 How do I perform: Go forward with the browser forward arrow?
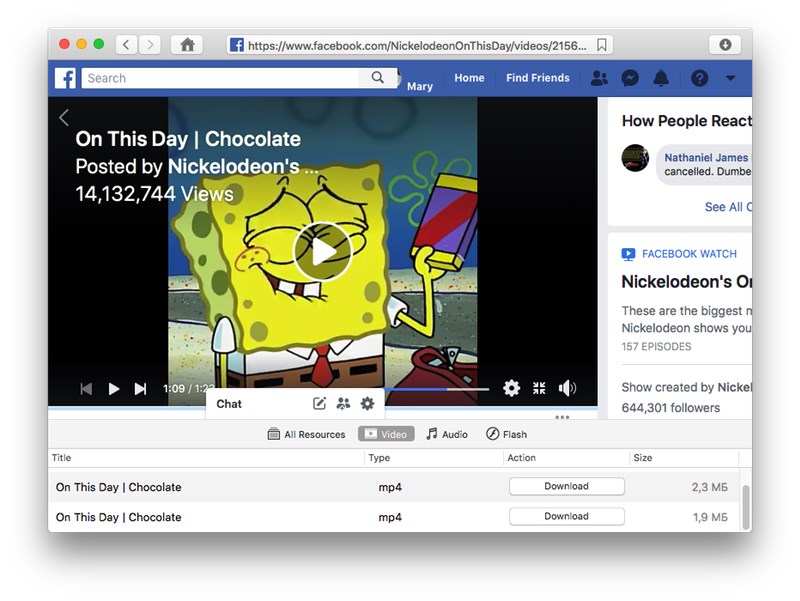(150, 45)
